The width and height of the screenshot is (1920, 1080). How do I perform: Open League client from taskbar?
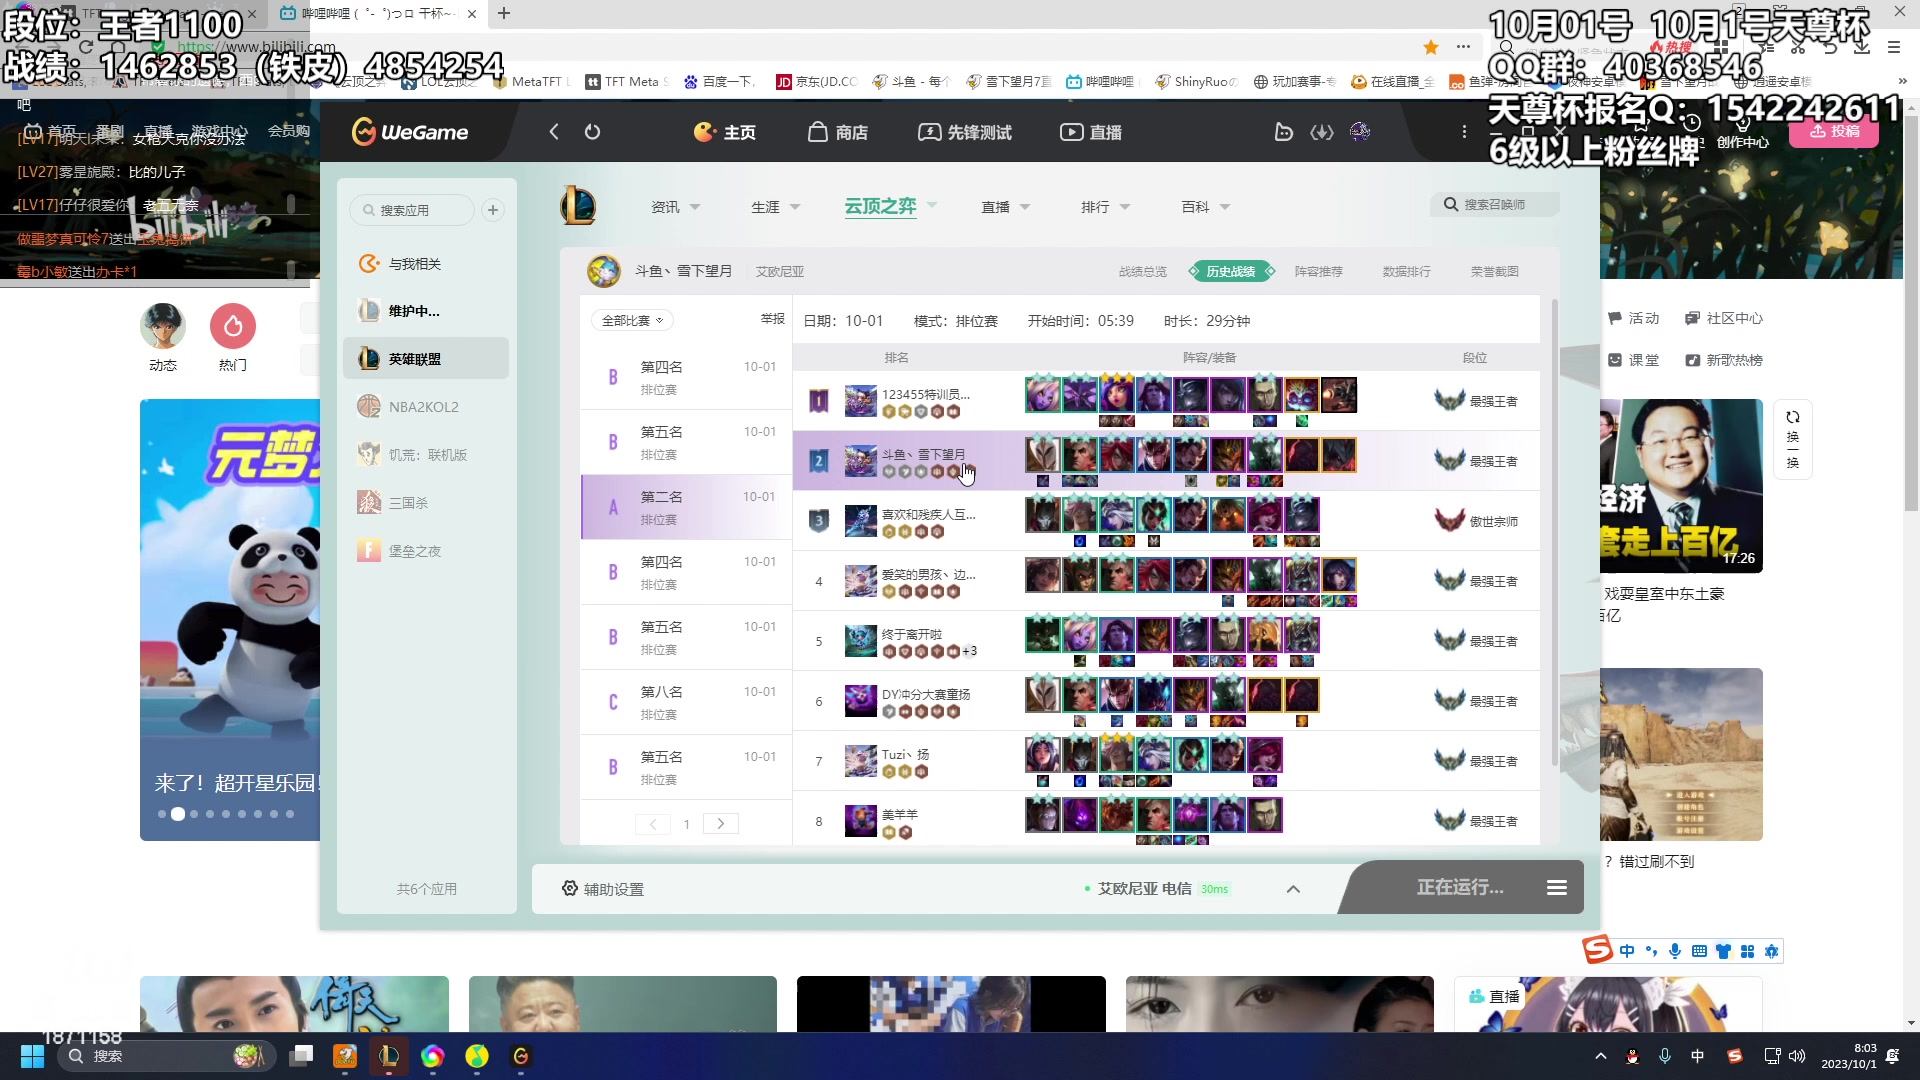pyautogui.click(x=389, y=1056)
